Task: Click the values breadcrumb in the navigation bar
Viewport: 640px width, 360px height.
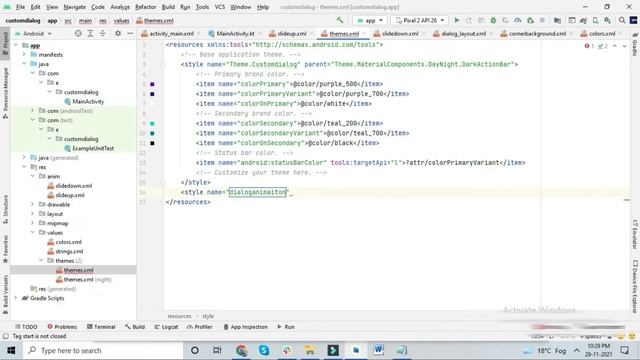Action: [121, 20]
